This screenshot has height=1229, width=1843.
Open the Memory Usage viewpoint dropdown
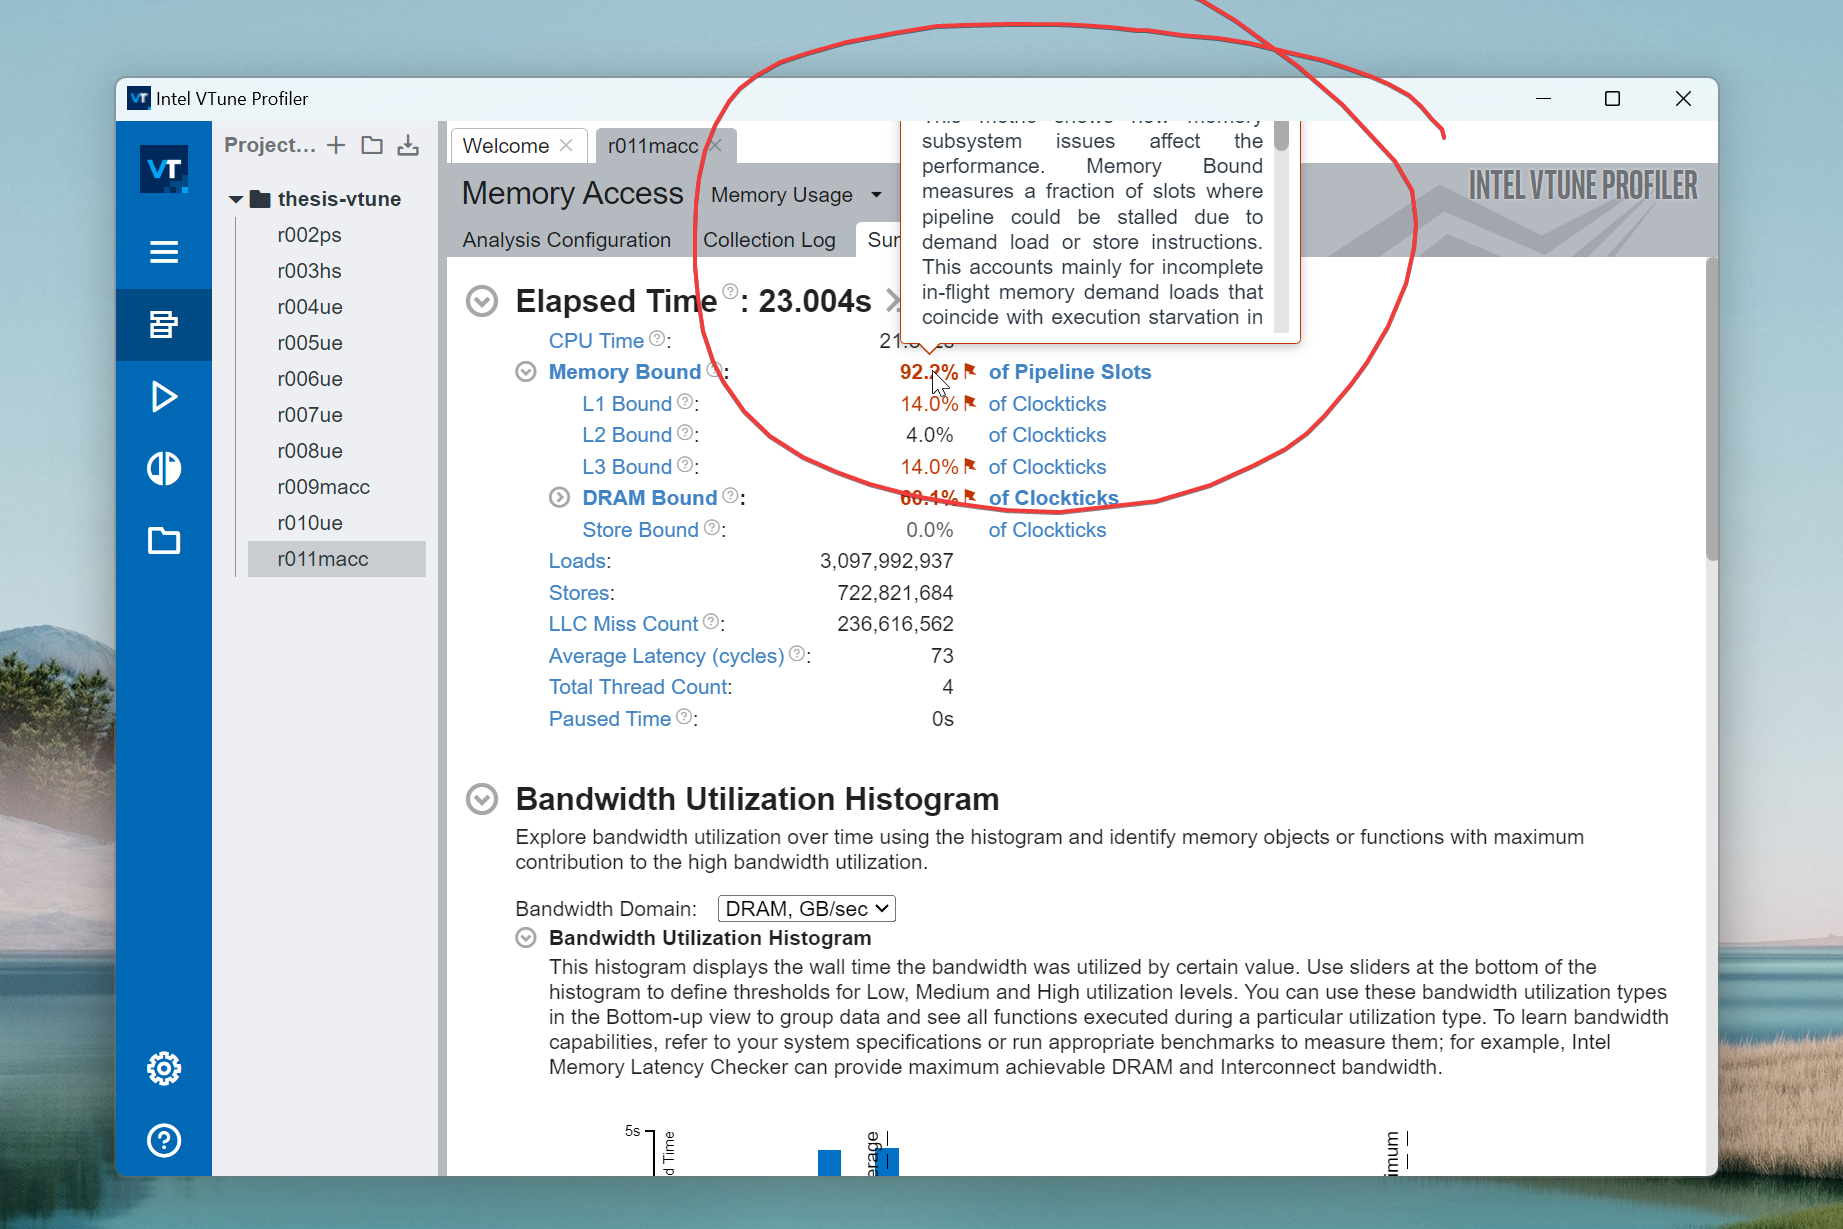[x=796, y=195]
